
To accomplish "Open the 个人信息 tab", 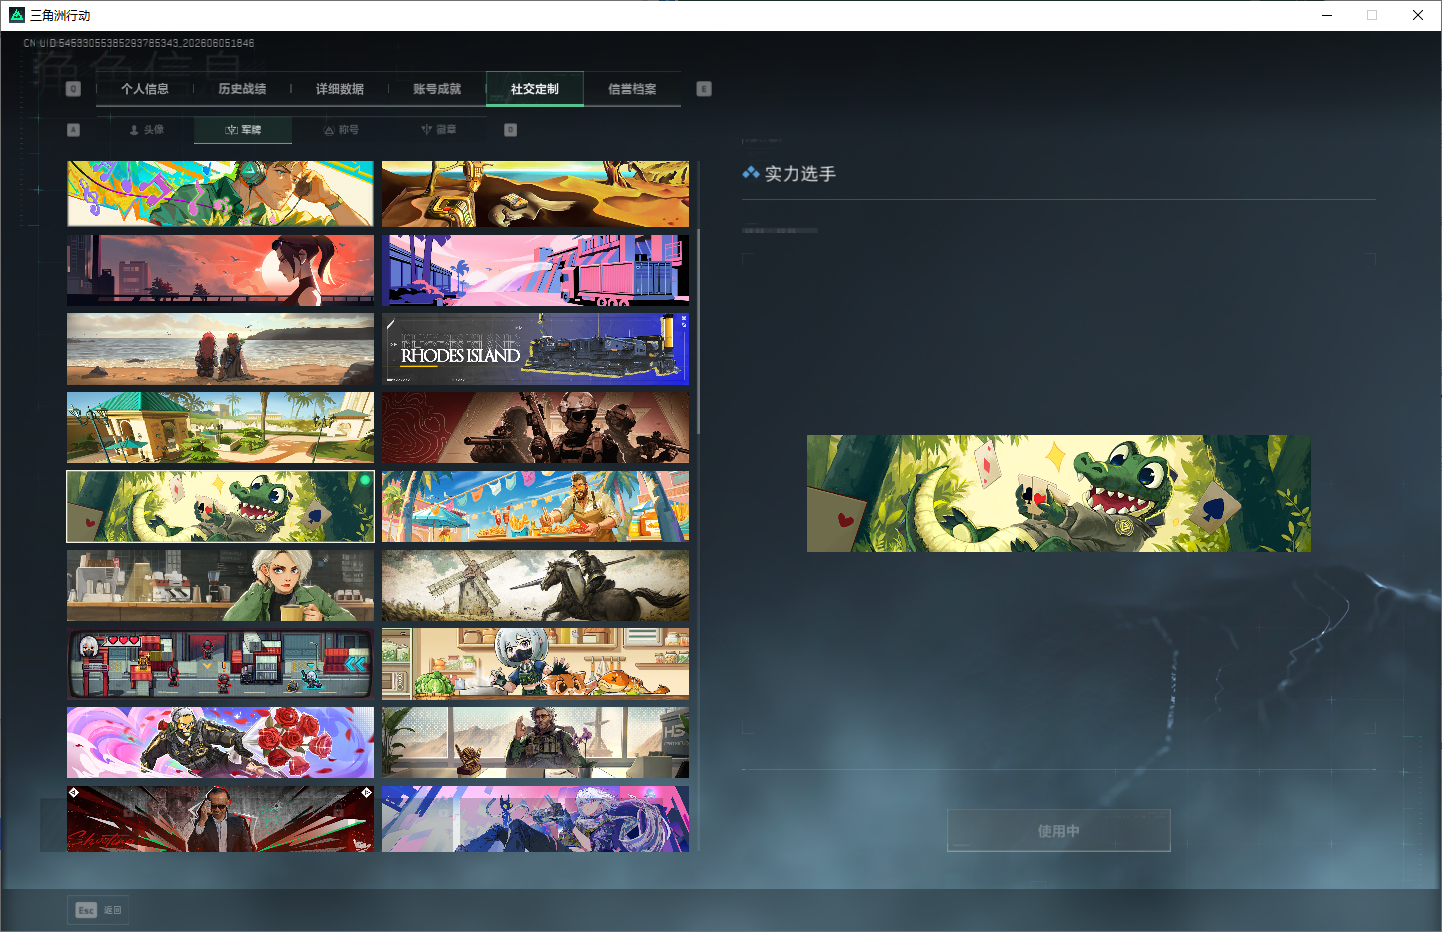I will point(145,89).
